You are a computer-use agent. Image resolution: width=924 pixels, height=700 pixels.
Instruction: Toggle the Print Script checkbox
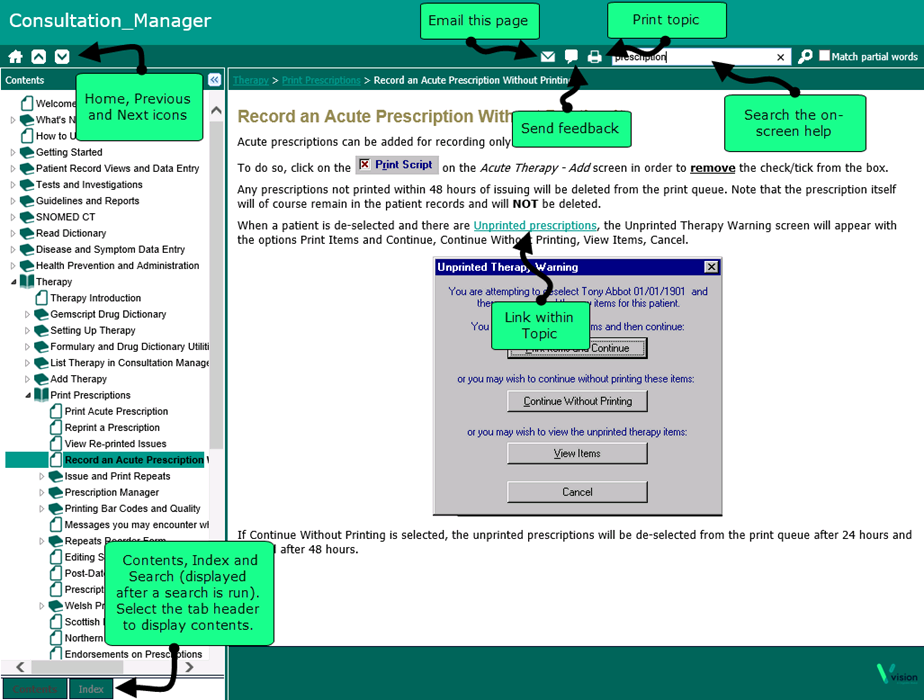coord(364,165)
